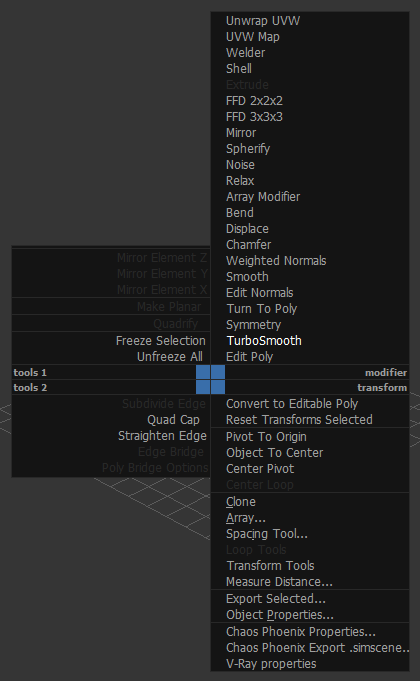Add the Weighted Normals modifier
The width and height of the screenshot is (420, 681).
(x=276, y=261)
